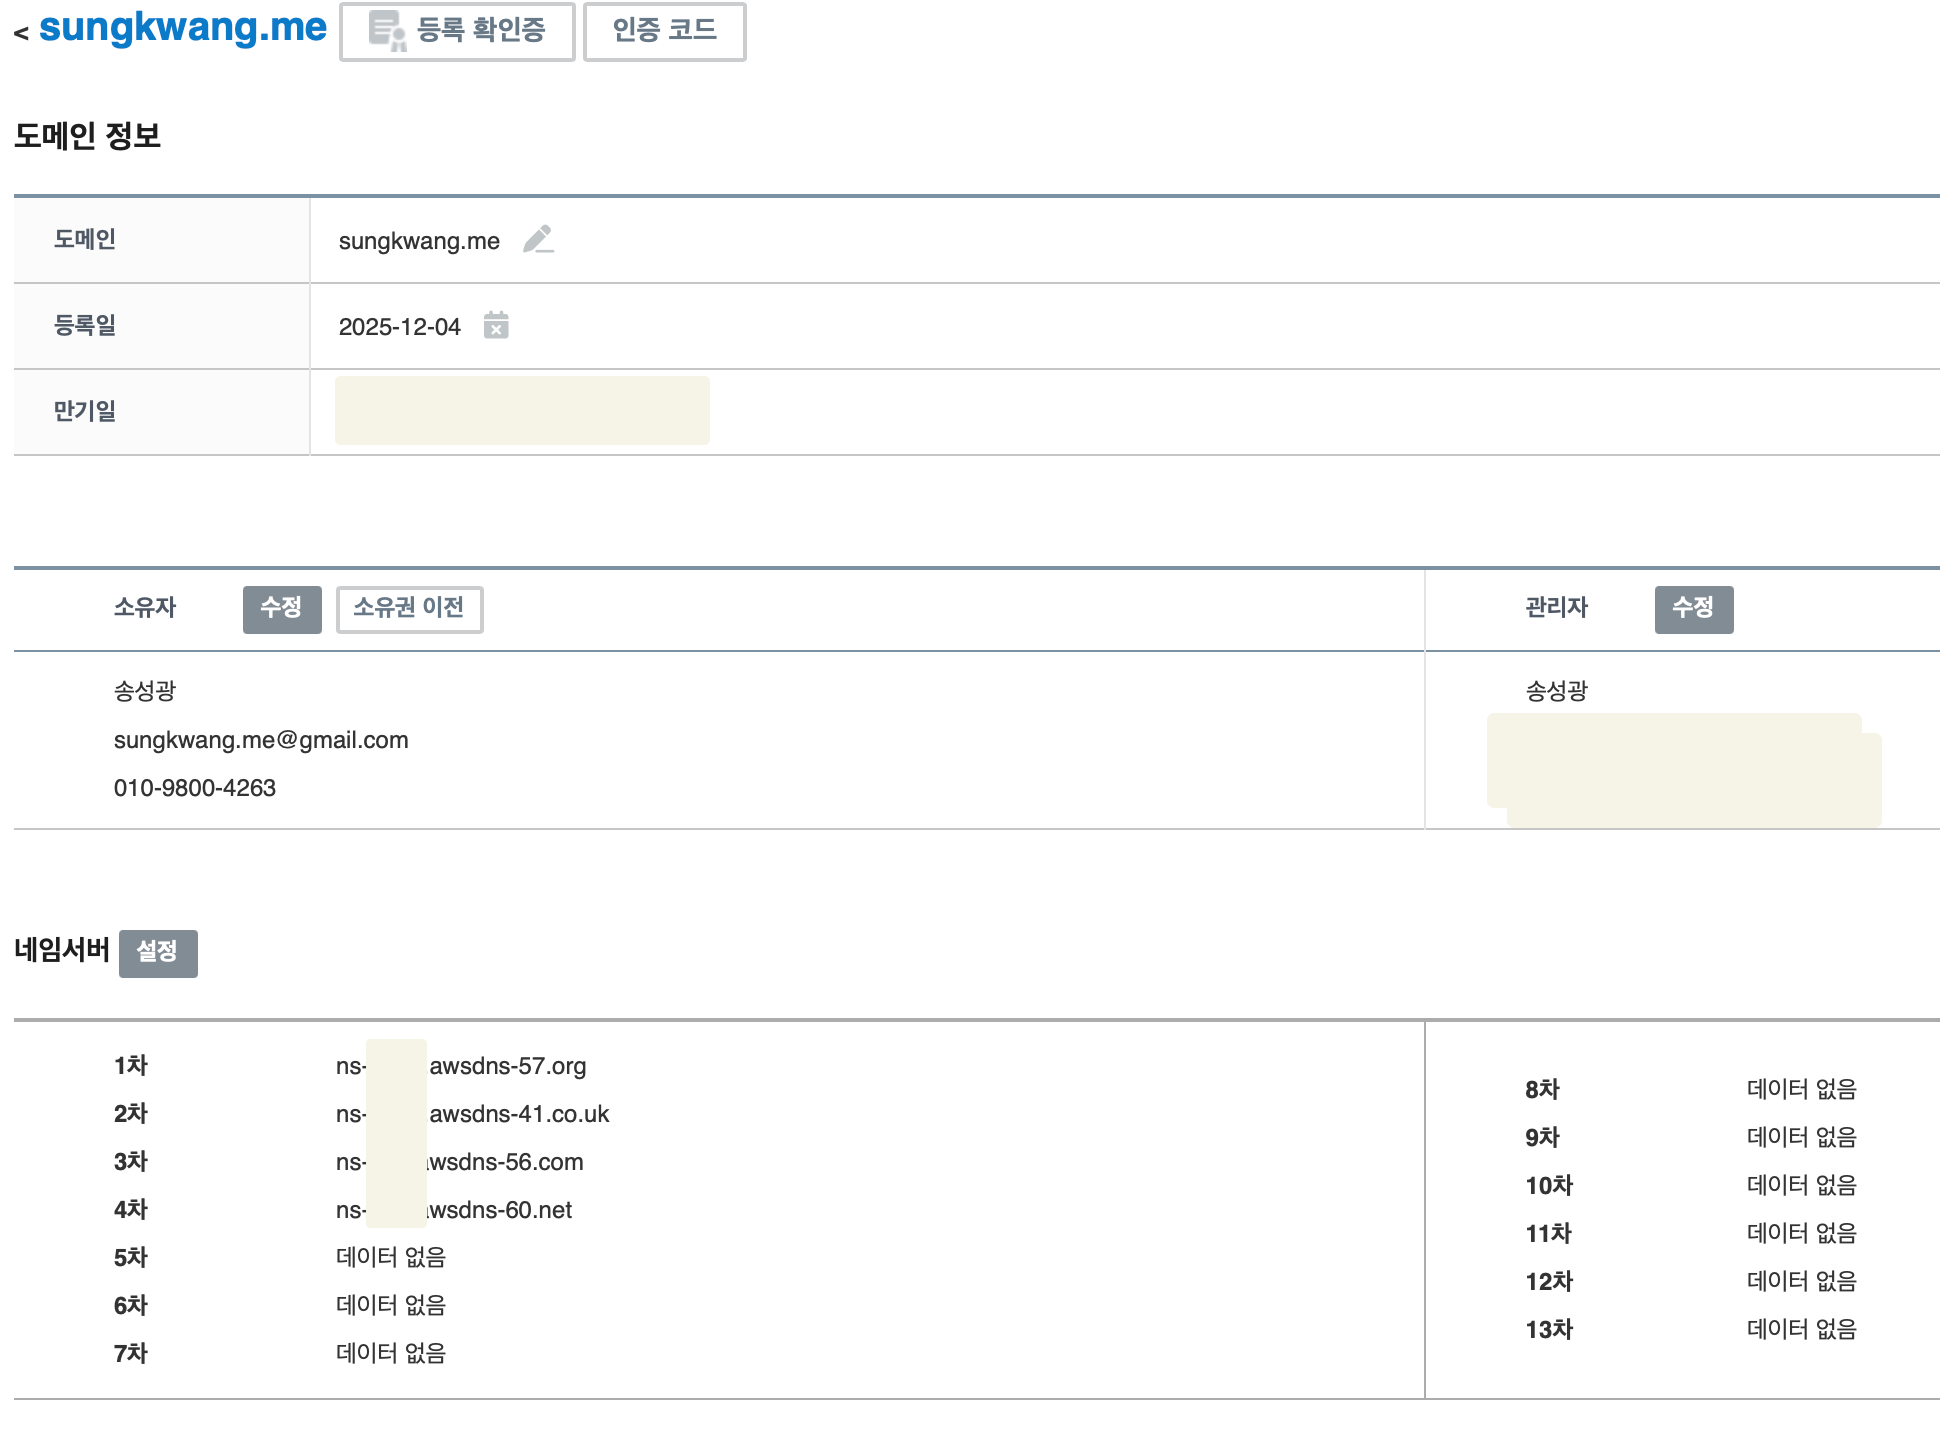This screenshot has height=1452, width=1940.
Task: Click the certificate icon in 등록 확인증 button
Action: click(387, 31)
